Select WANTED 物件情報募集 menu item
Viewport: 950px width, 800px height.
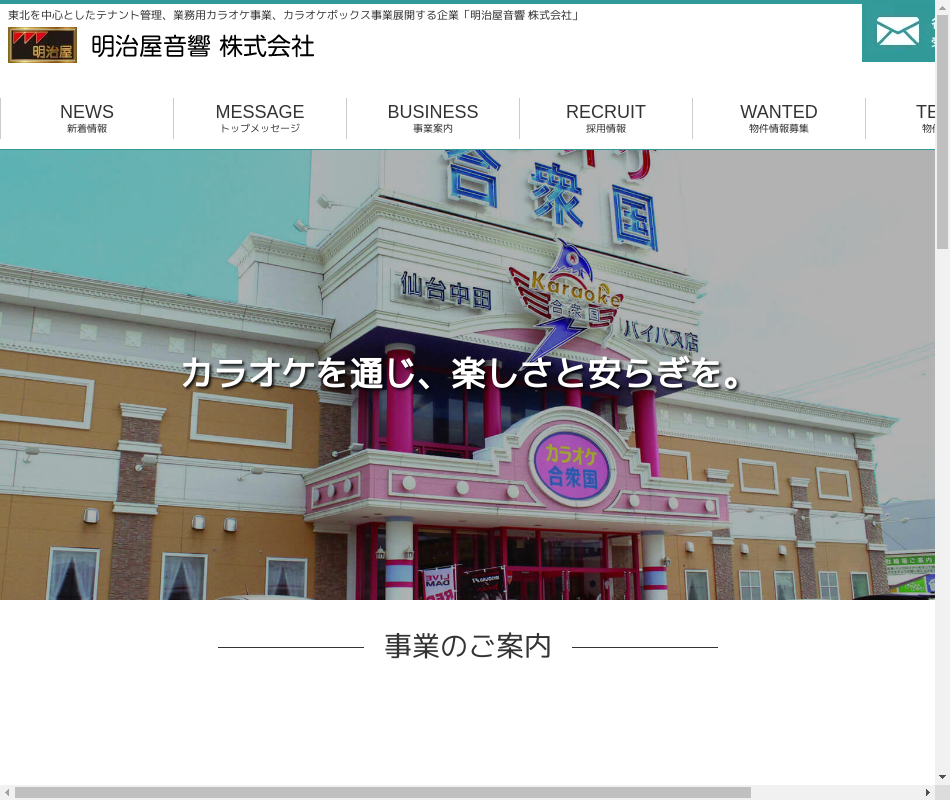pos(779,118)
